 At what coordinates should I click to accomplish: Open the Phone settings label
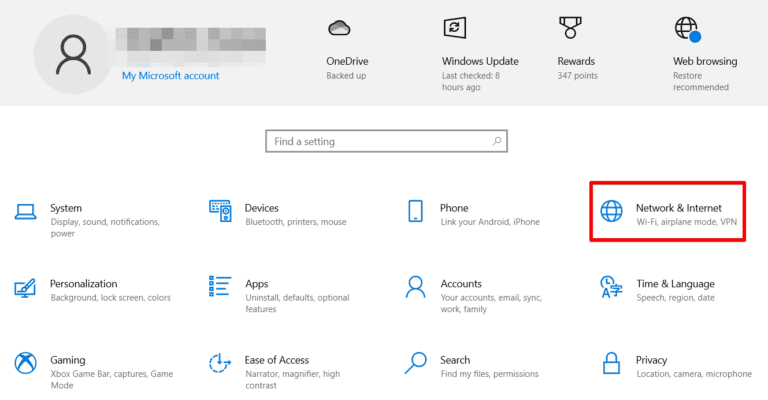(454, 208)
